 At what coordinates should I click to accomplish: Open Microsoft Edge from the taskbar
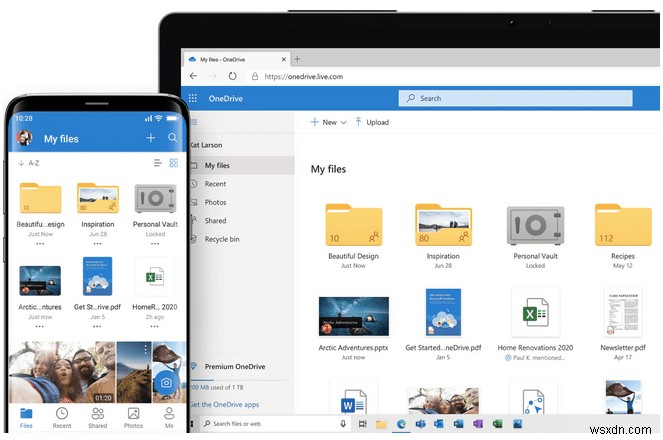(401, 424)
